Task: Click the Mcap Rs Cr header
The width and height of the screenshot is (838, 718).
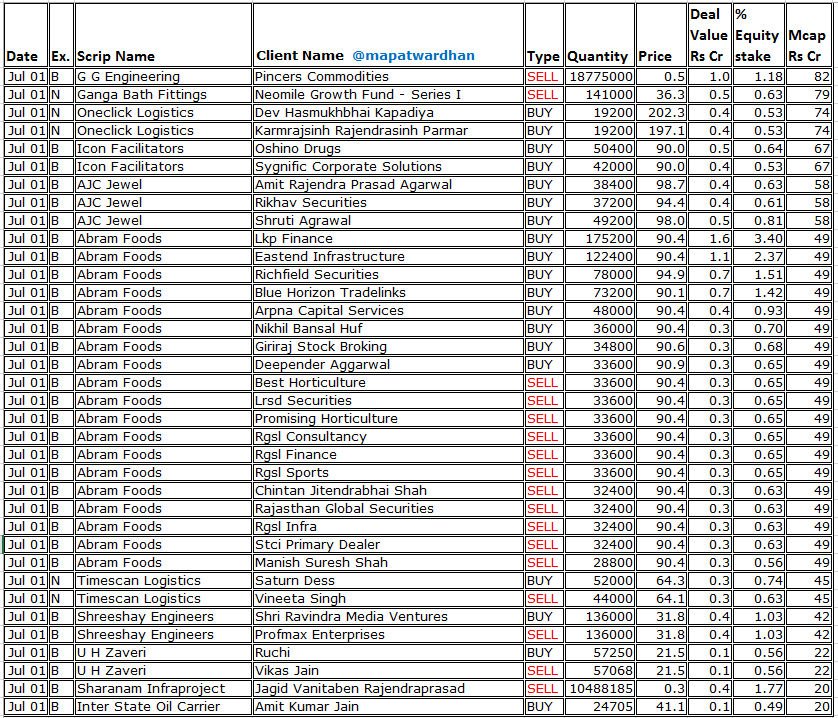Action: pyautogui.click(x=808, y=35)
